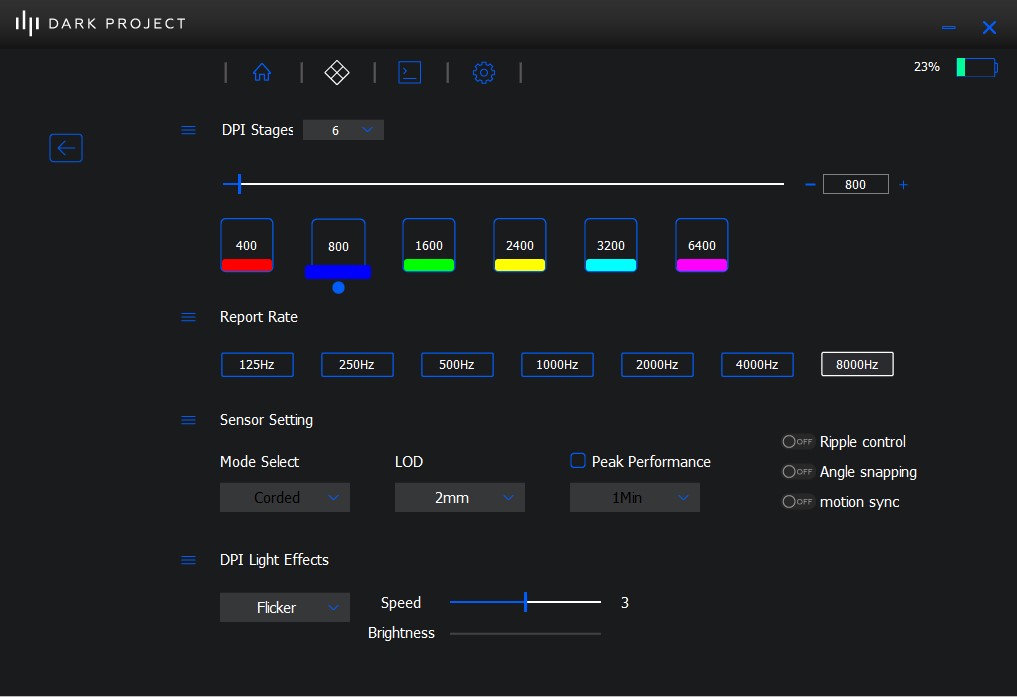Open the macro terminal icon
Image resolution: width=1017 pixels, height=698 pixels.
[409, 72]
